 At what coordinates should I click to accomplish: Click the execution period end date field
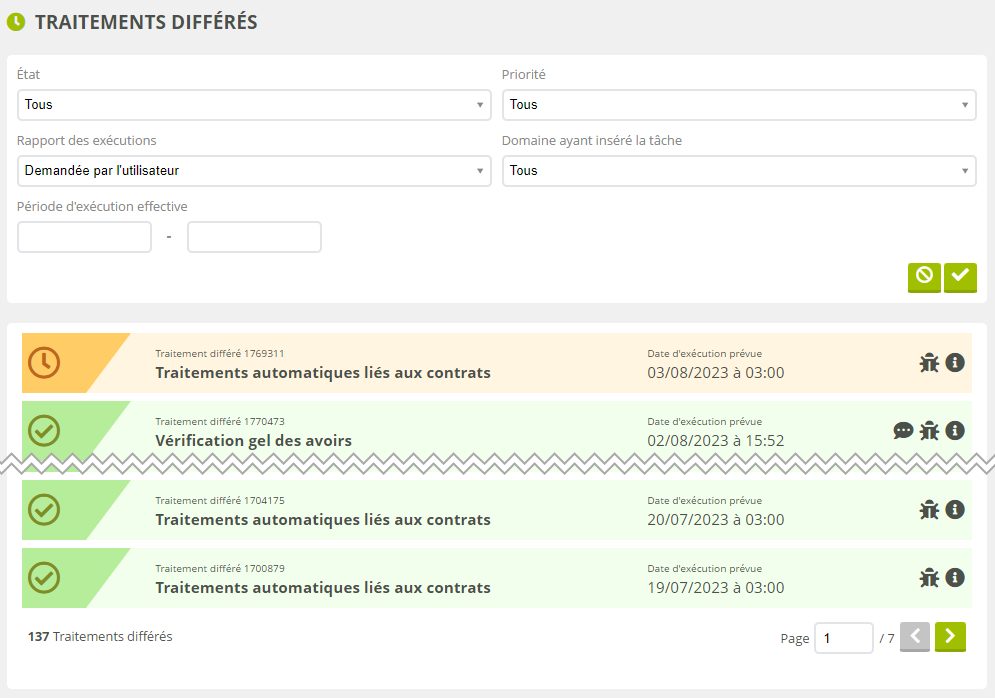click(254, 237)
